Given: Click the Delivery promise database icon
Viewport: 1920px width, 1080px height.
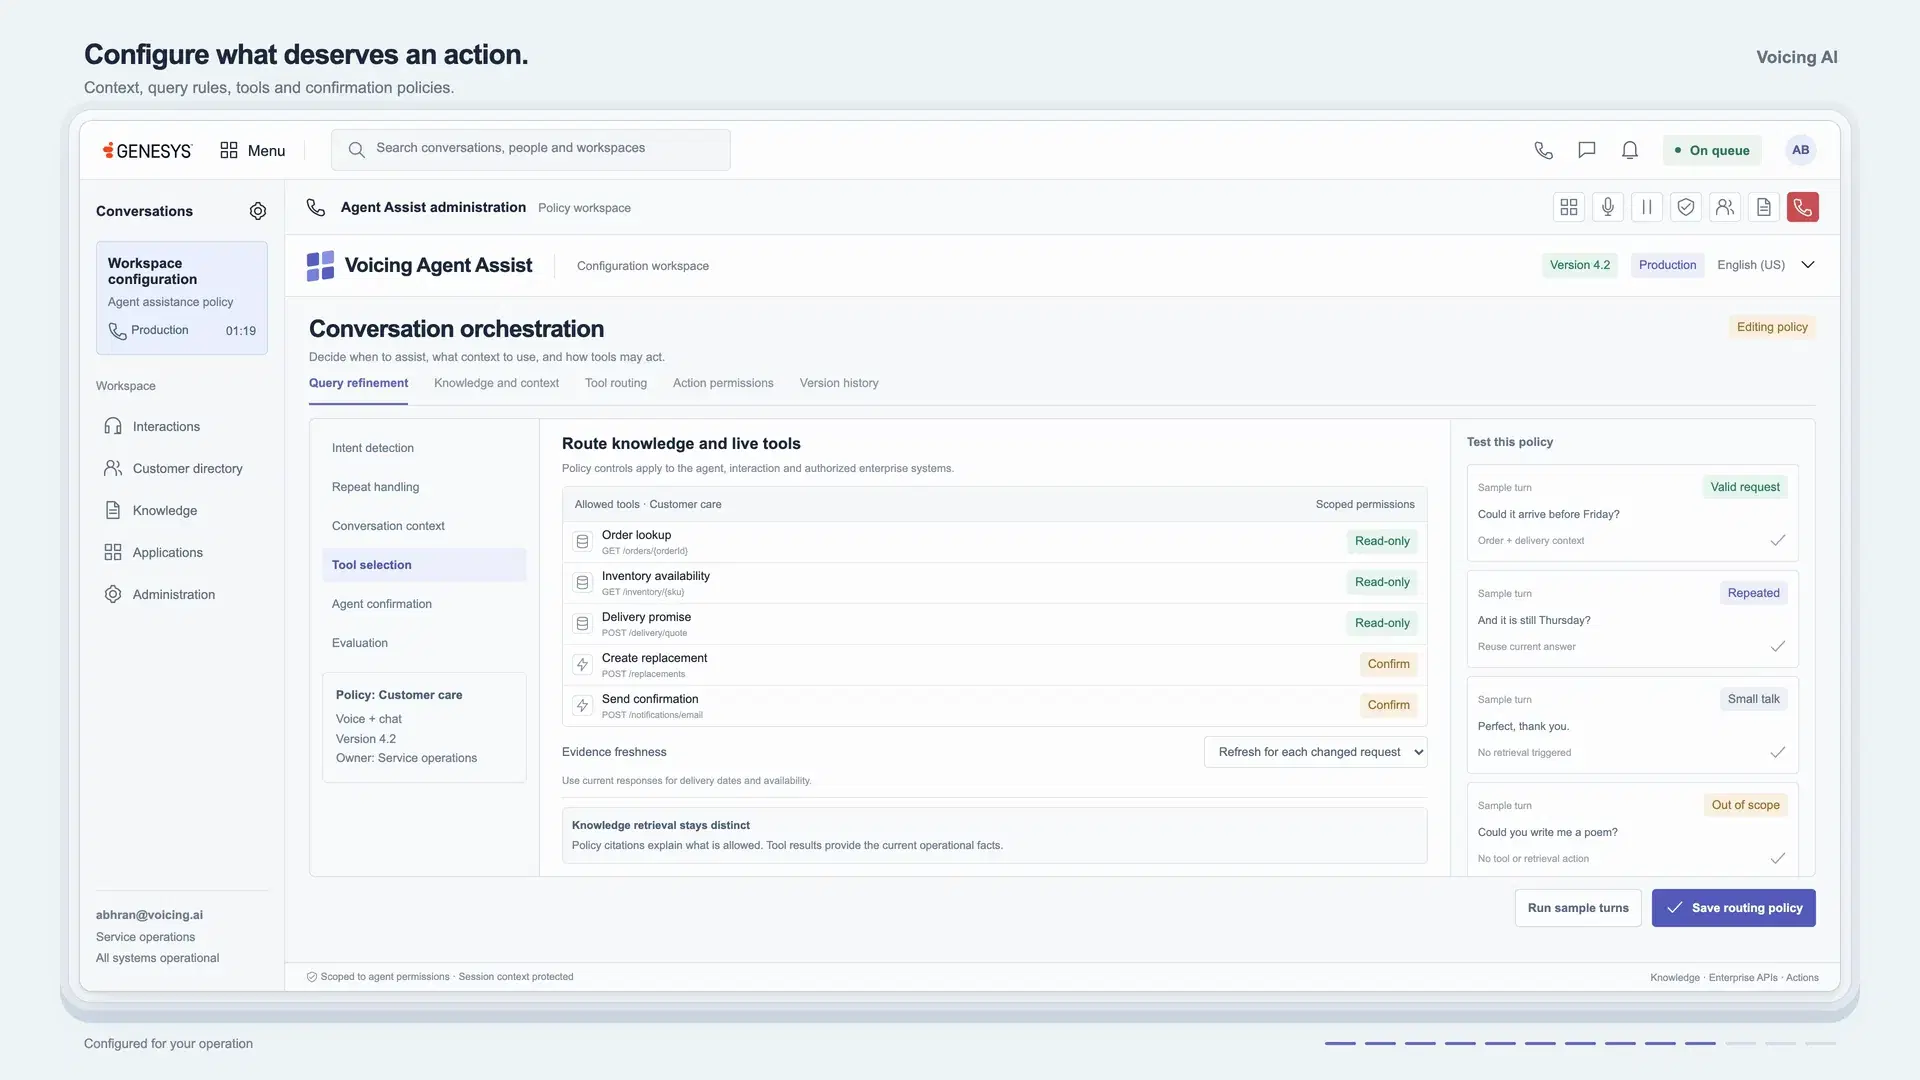Looking at the screenshot, I should pos(582,624).
